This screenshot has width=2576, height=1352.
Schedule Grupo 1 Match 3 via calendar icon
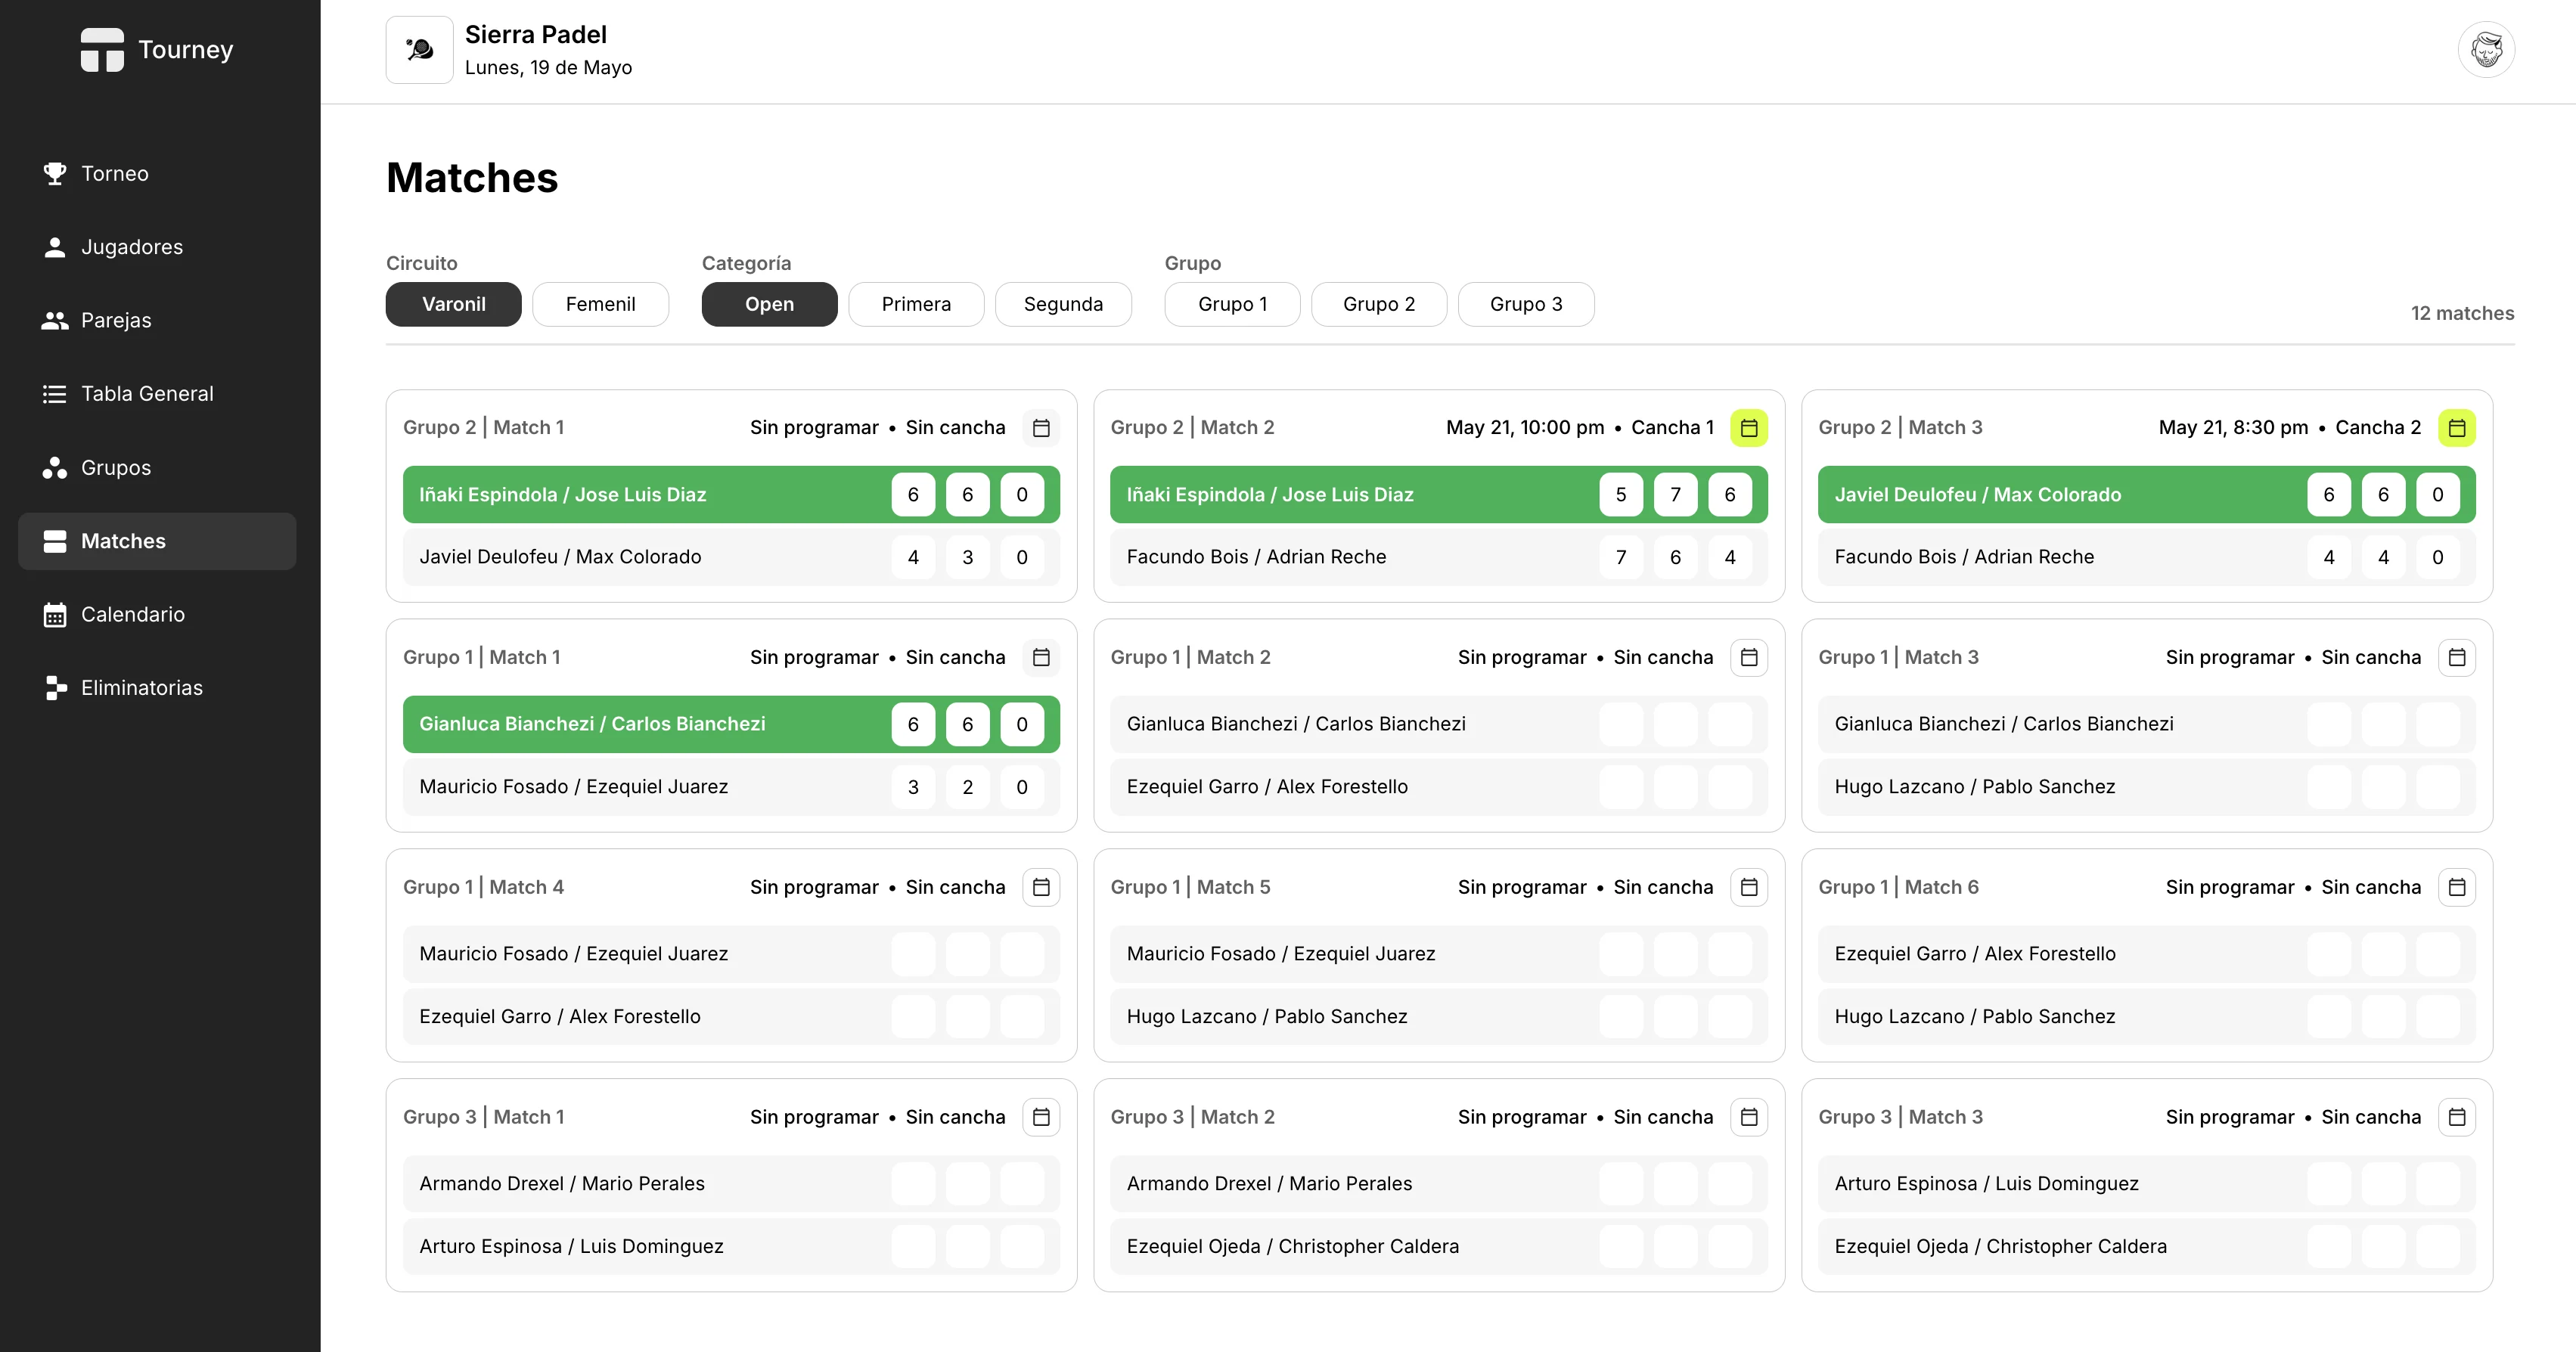pyautogui.click(x=2457, y=657)
